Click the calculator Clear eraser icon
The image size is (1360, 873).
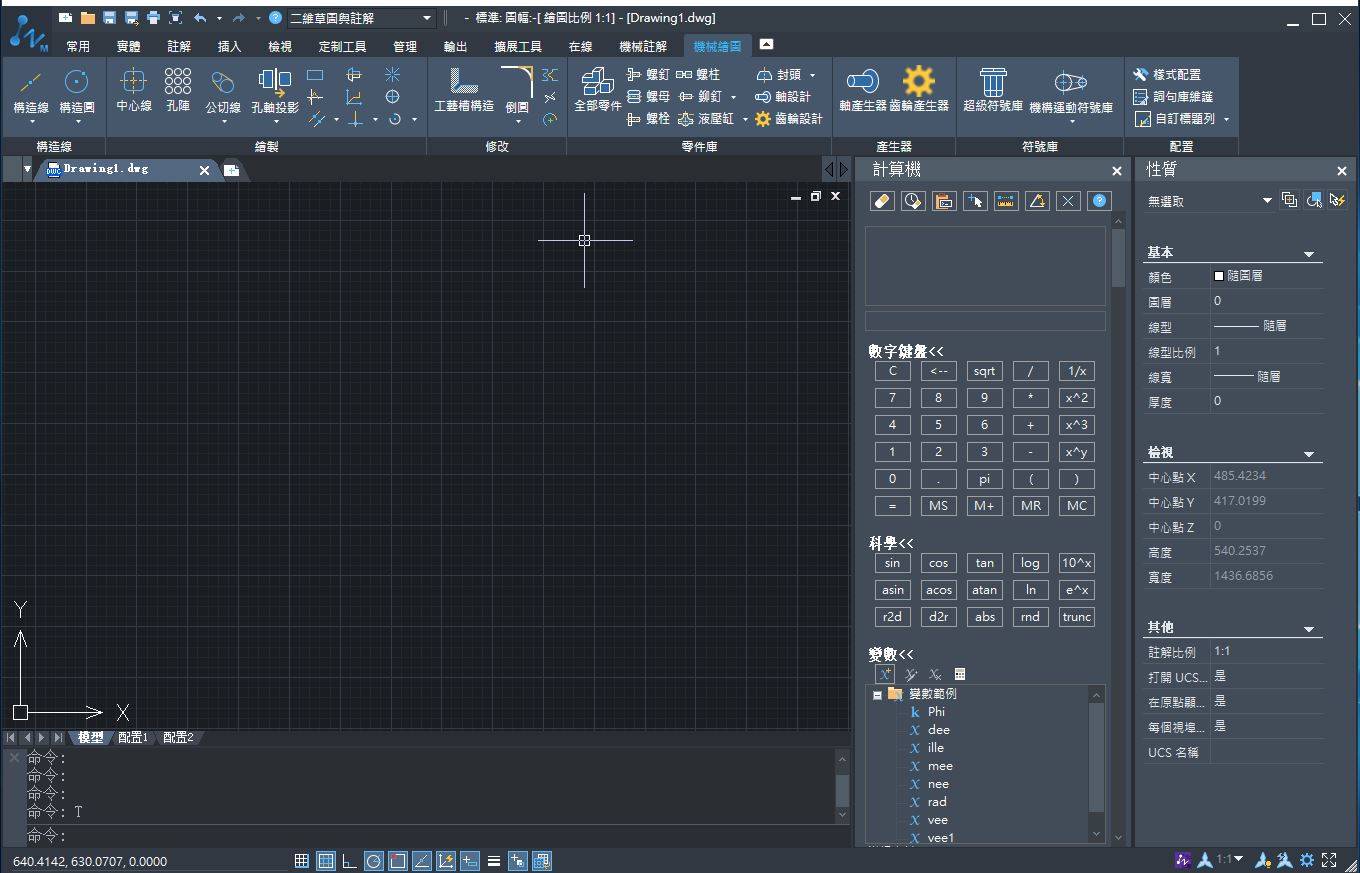(x=881, y=201)
